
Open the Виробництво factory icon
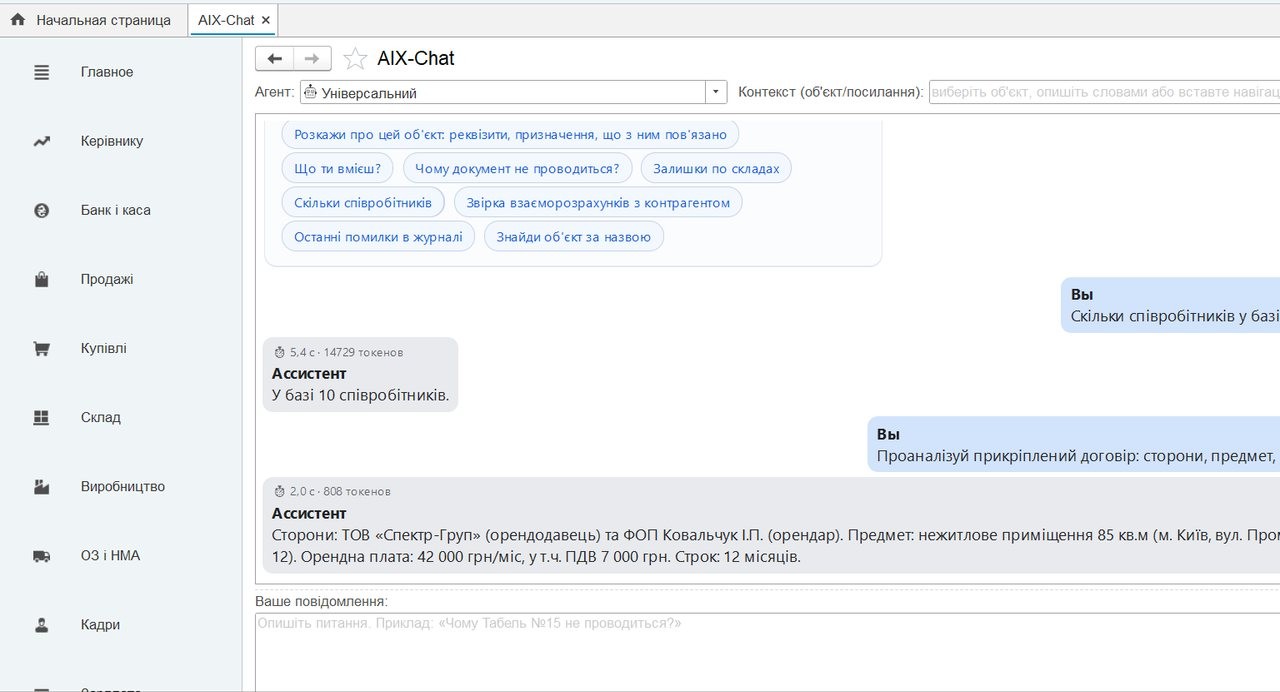41,487
